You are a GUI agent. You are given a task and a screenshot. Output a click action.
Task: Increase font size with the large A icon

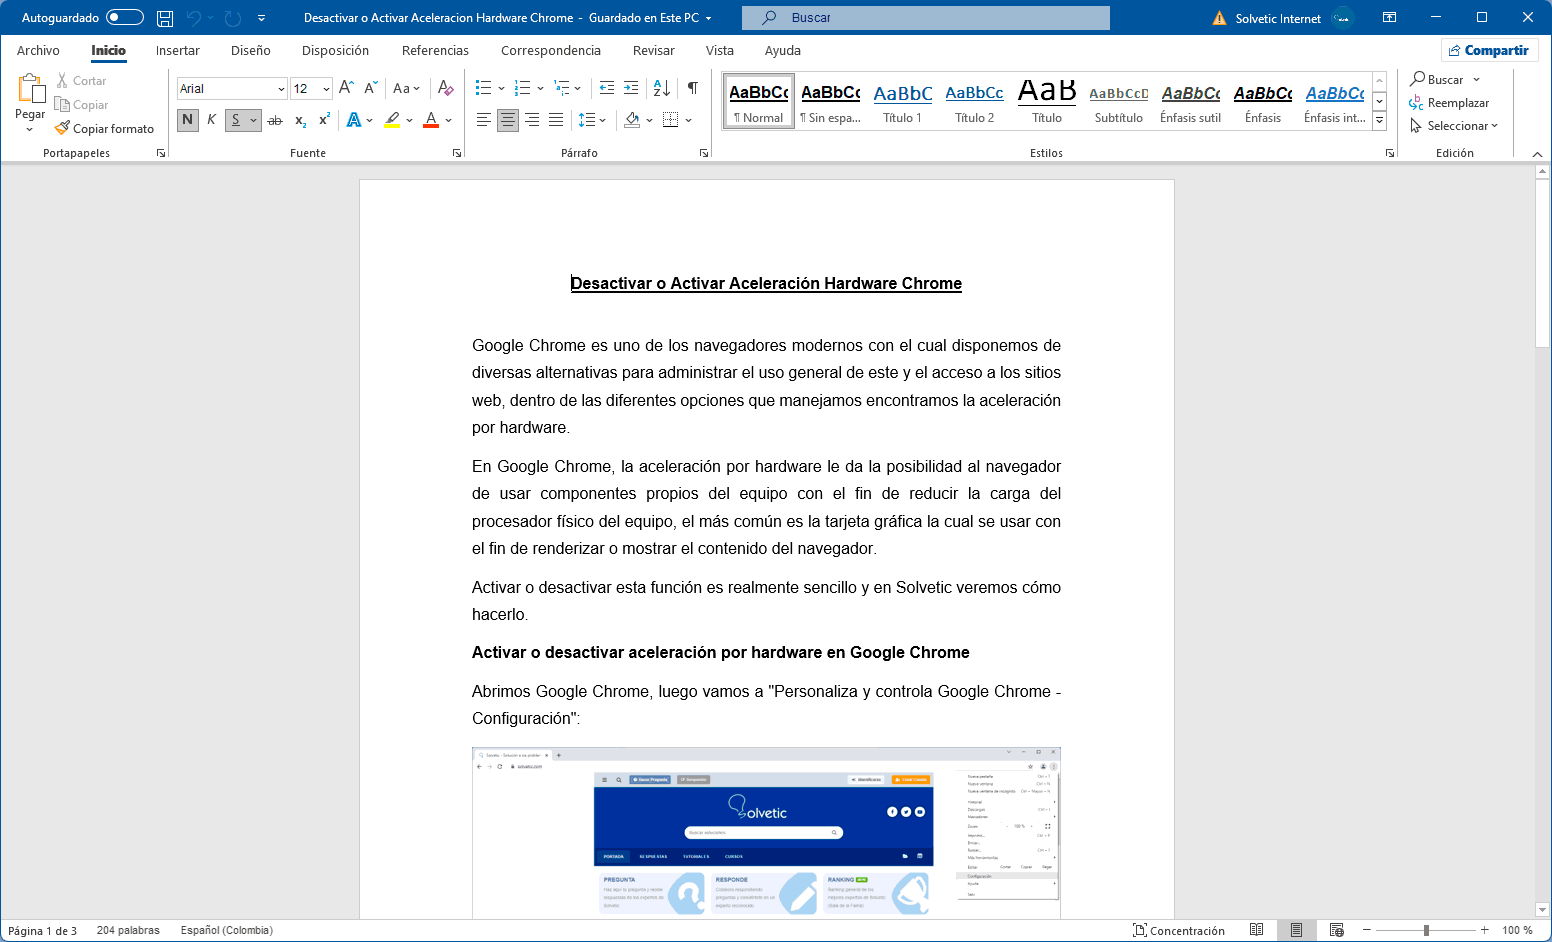[346, 88]
